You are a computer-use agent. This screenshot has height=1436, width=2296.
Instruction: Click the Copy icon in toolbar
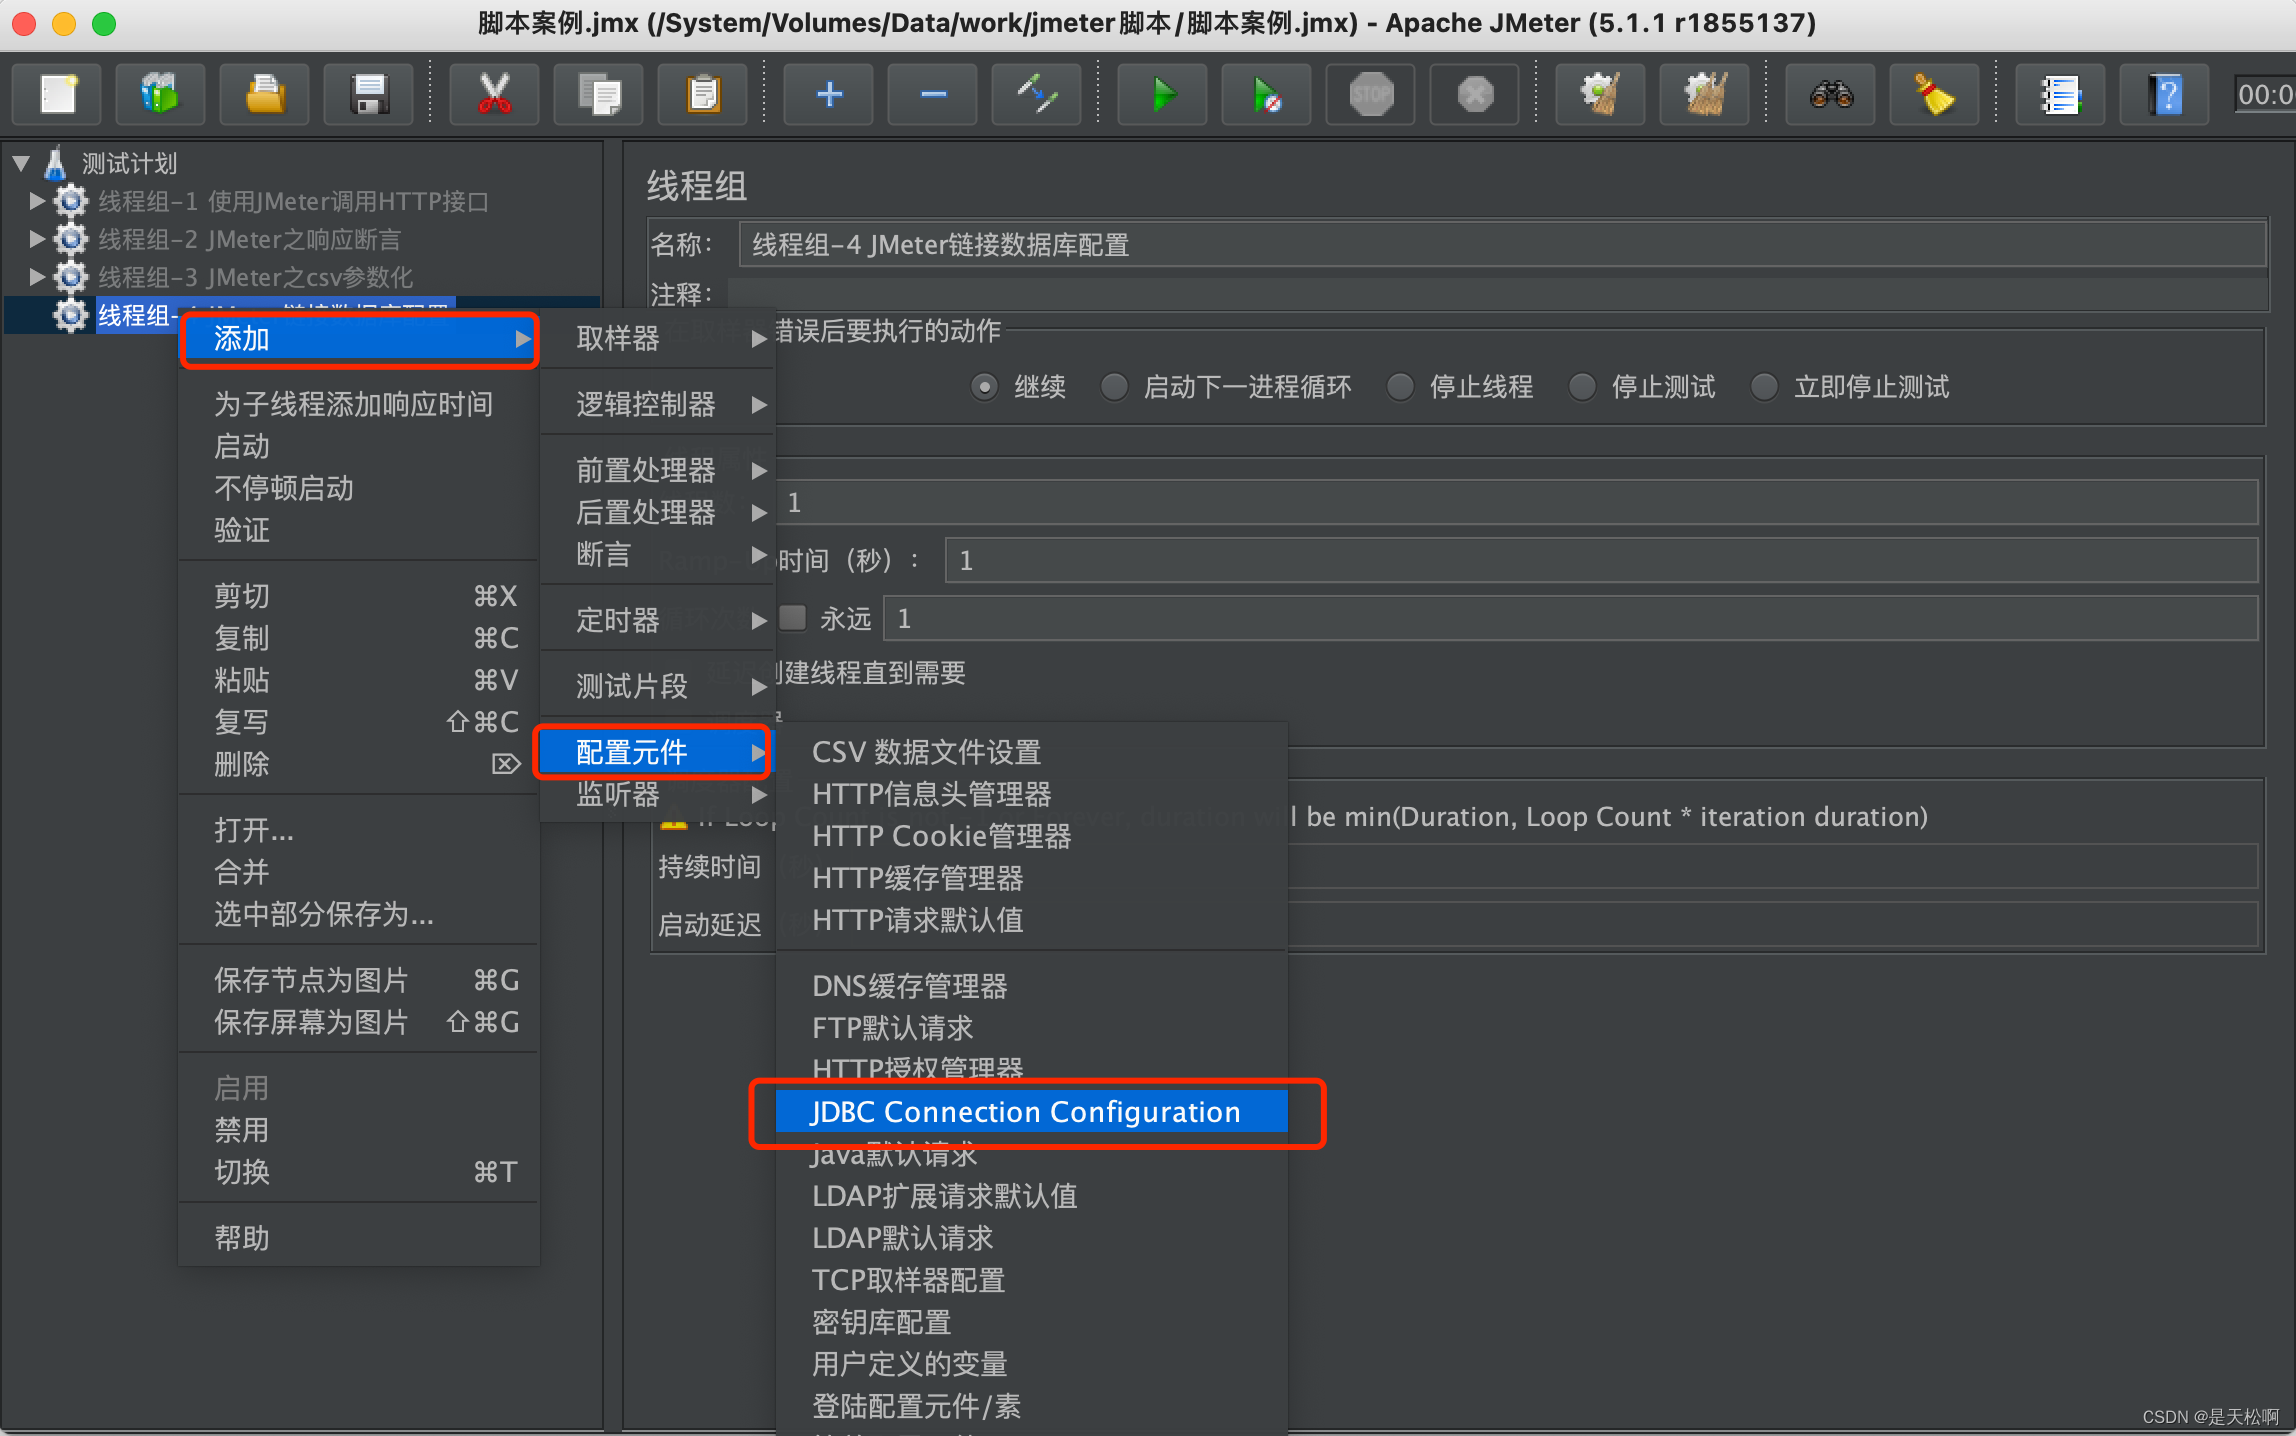(598, 95)
